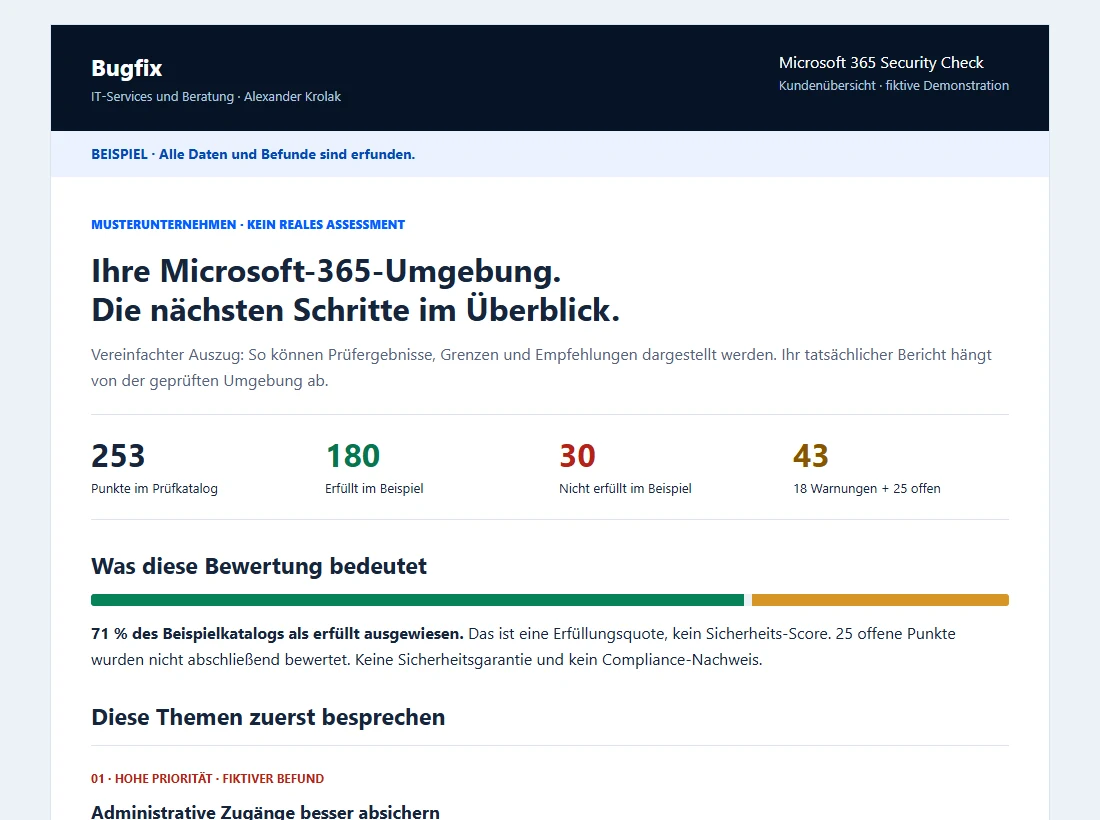This screenshot has height=820, width=1100.
Task: Click '71 % des Beispielkatalogs als erfüllt ausgewiesen.' text
Action: click(x=277, y=633)
